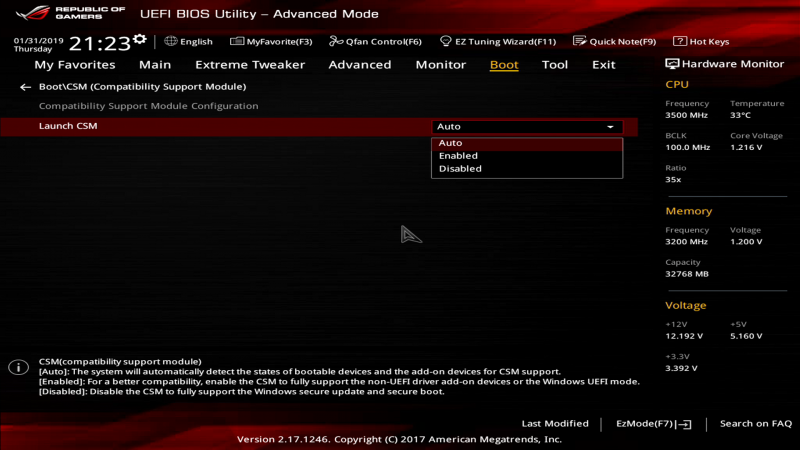Select the Boot tab

(x=504, y=65)
